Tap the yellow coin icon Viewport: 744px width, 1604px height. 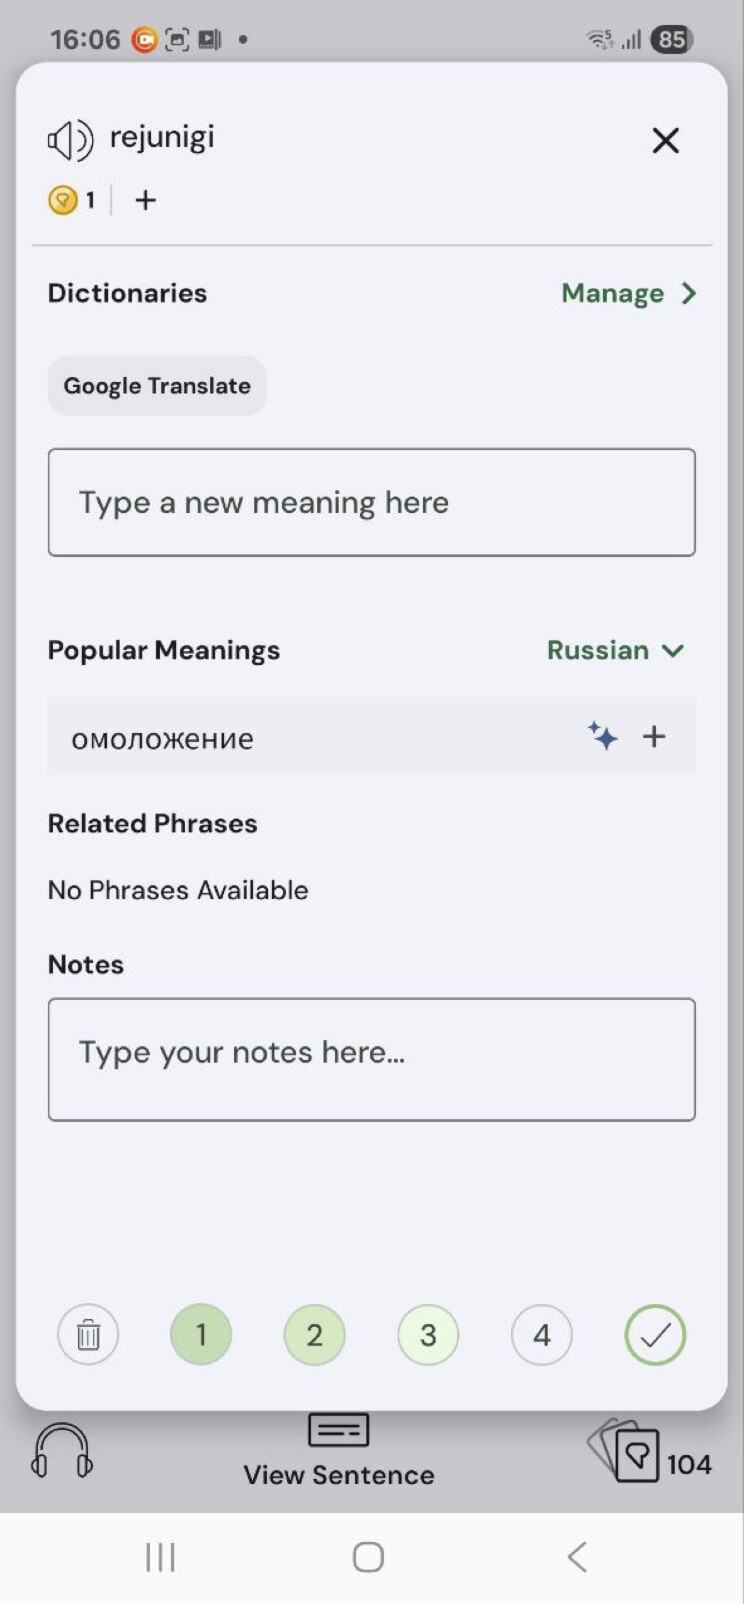click(x=62, y=200)
